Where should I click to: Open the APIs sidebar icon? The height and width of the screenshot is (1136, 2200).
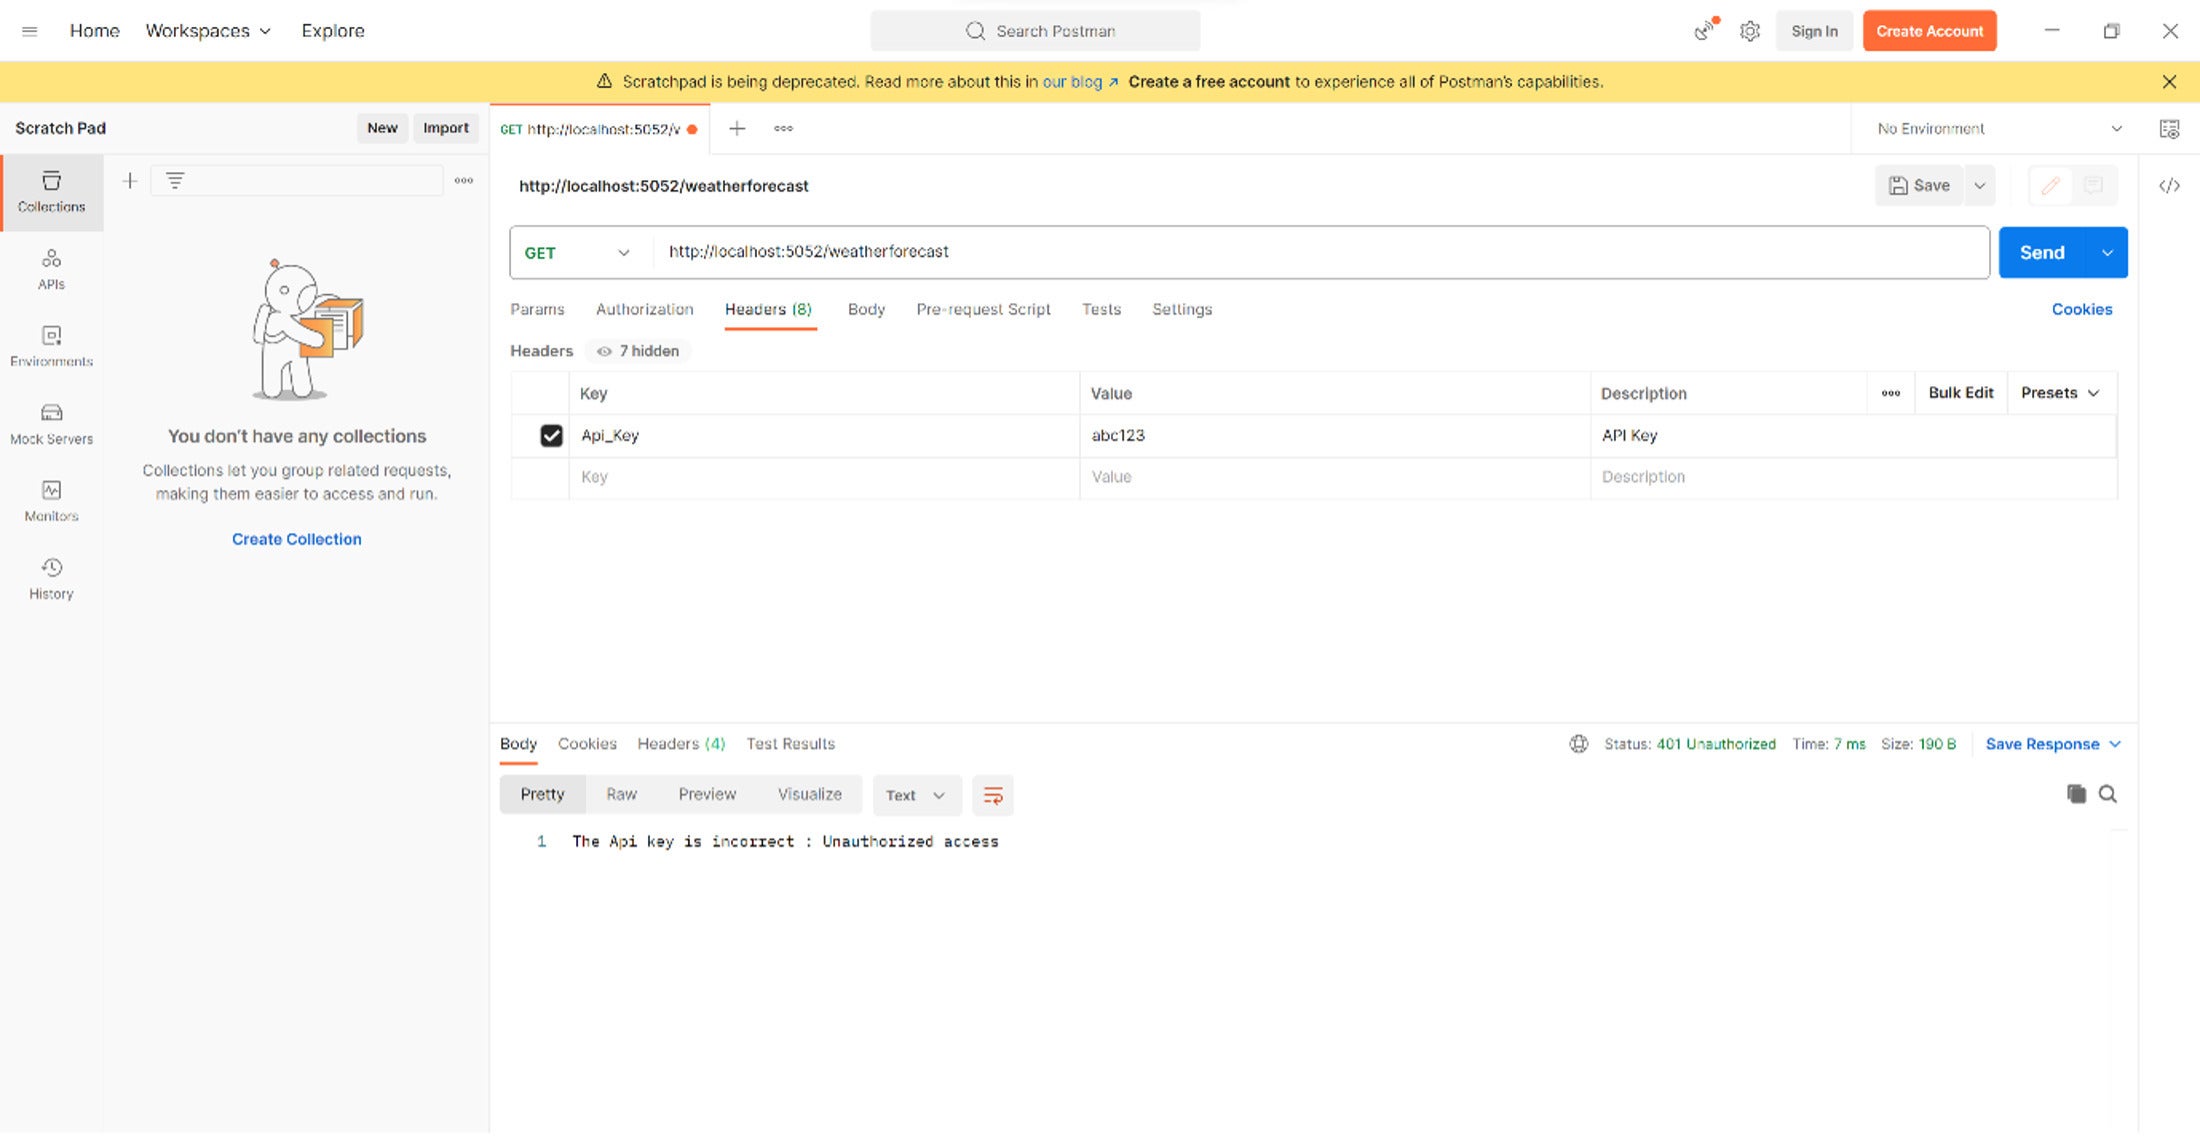(x=51, y=270)
